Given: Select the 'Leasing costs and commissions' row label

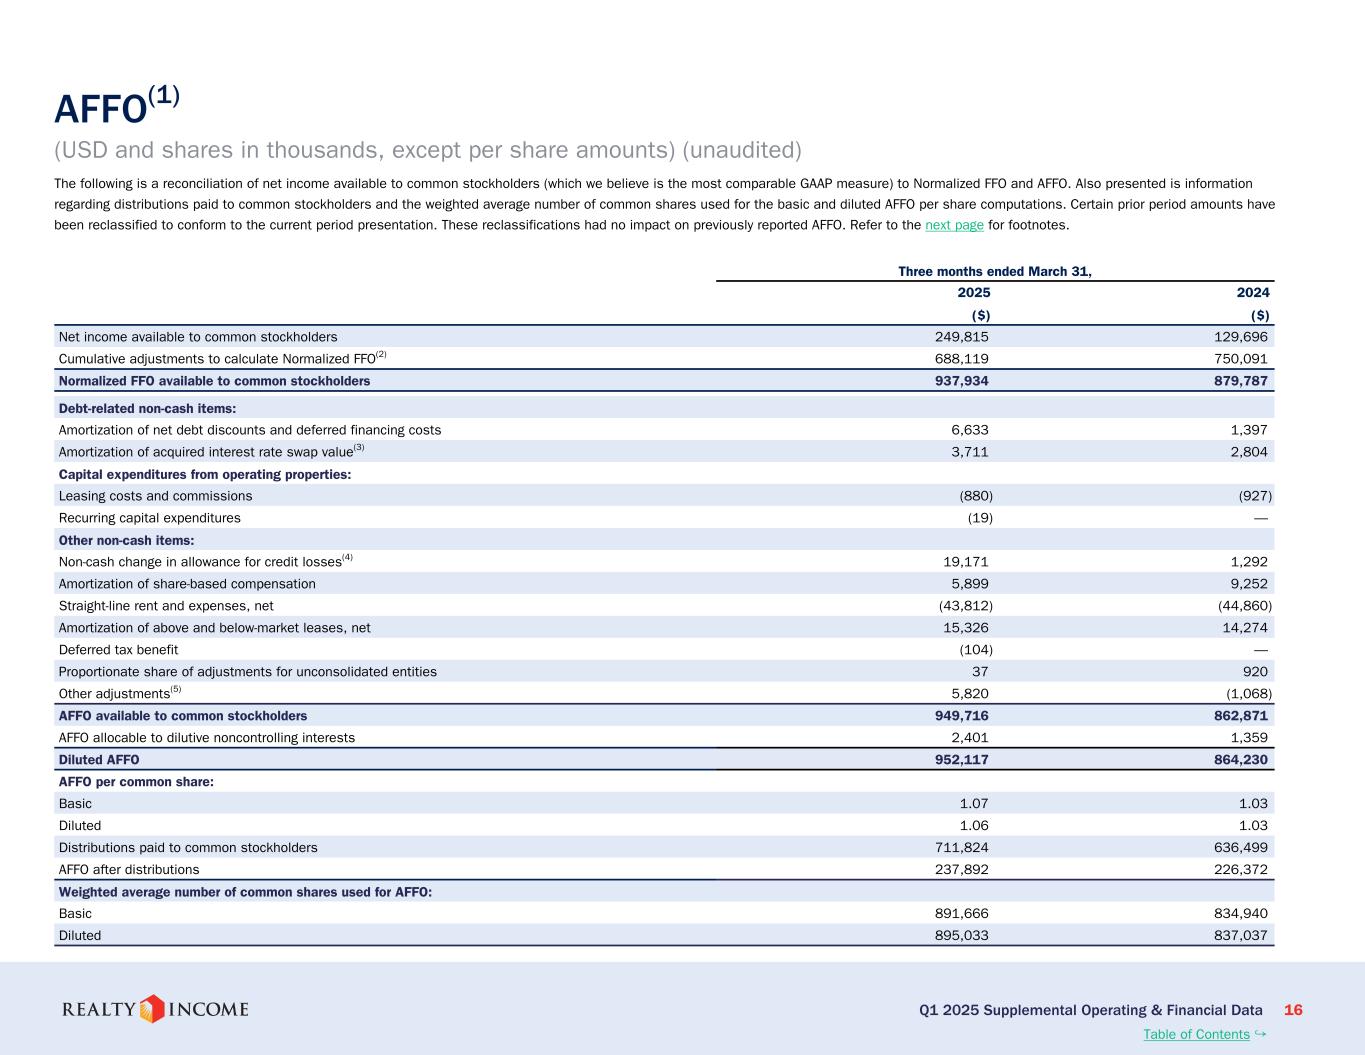Looking at the screenshot, I should click(155, 496).
